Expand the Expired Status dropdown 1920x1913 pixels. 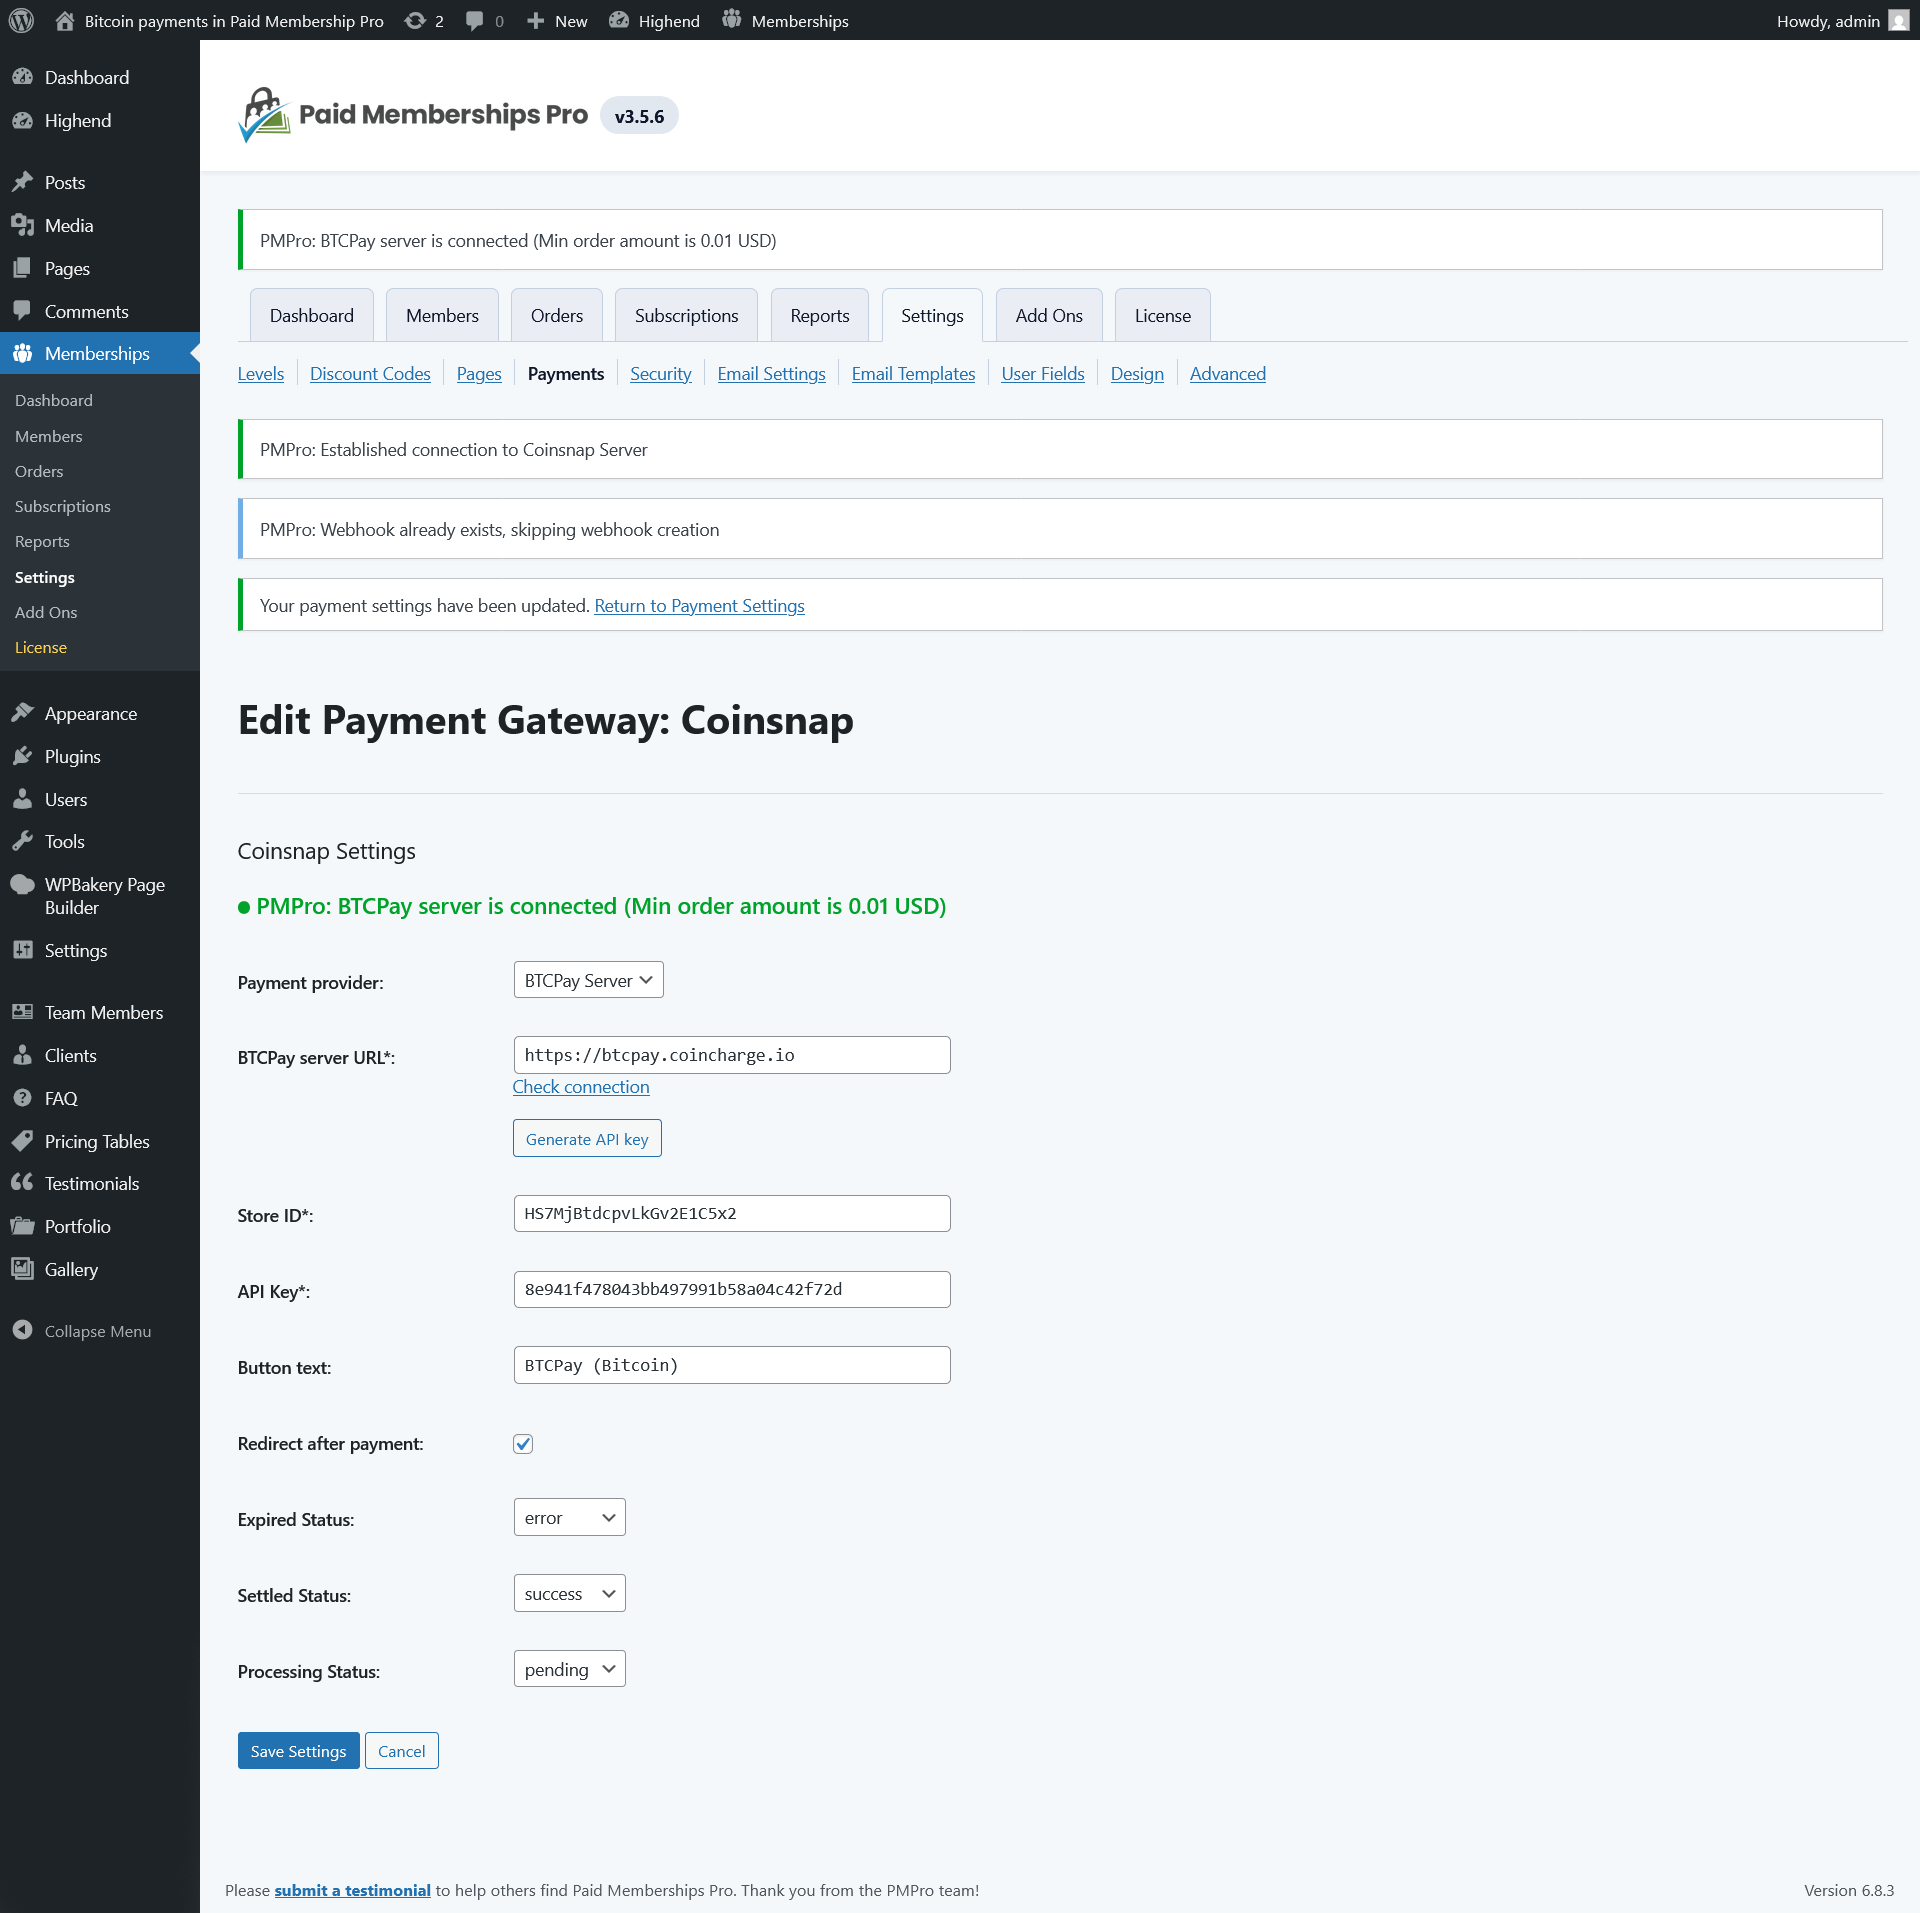pyautogui.click(x=569, y=1517)
